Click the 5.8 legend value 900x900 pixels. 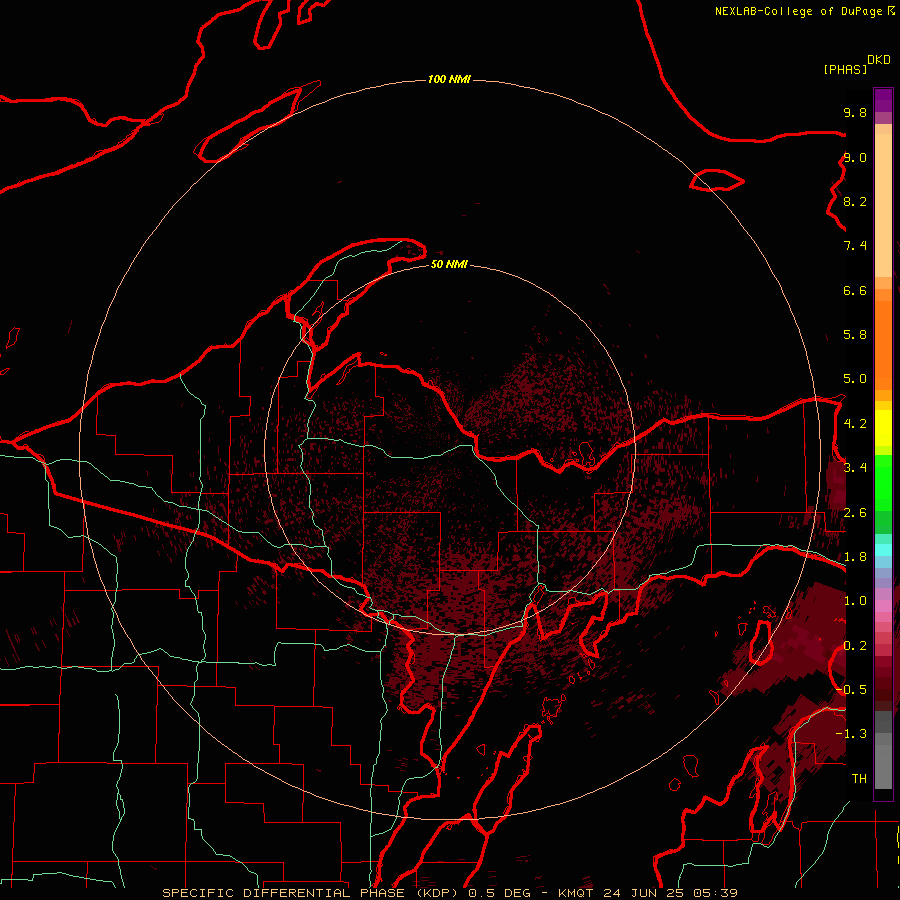pyautogui.click(x=855, y=335)
